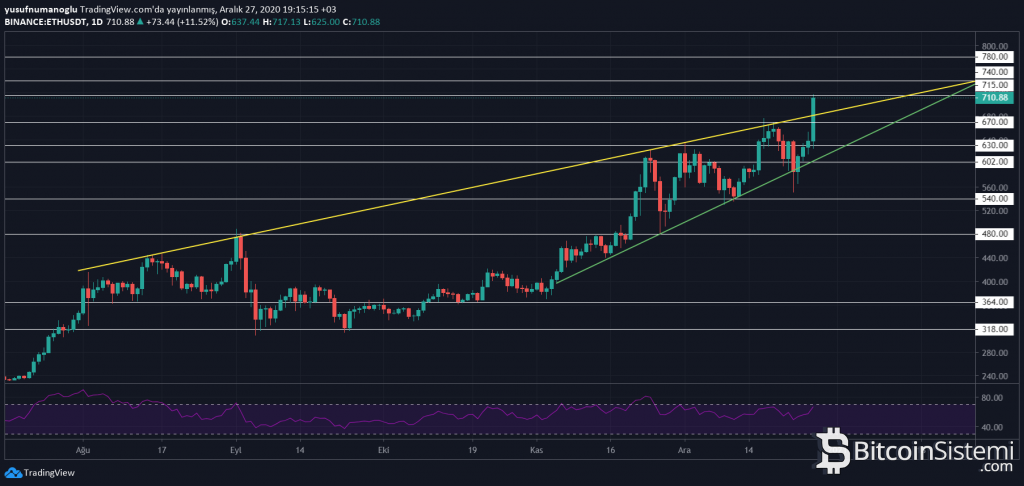
Task: Click the 602.00 horizontal level label
Action: (x=994, y=162)
